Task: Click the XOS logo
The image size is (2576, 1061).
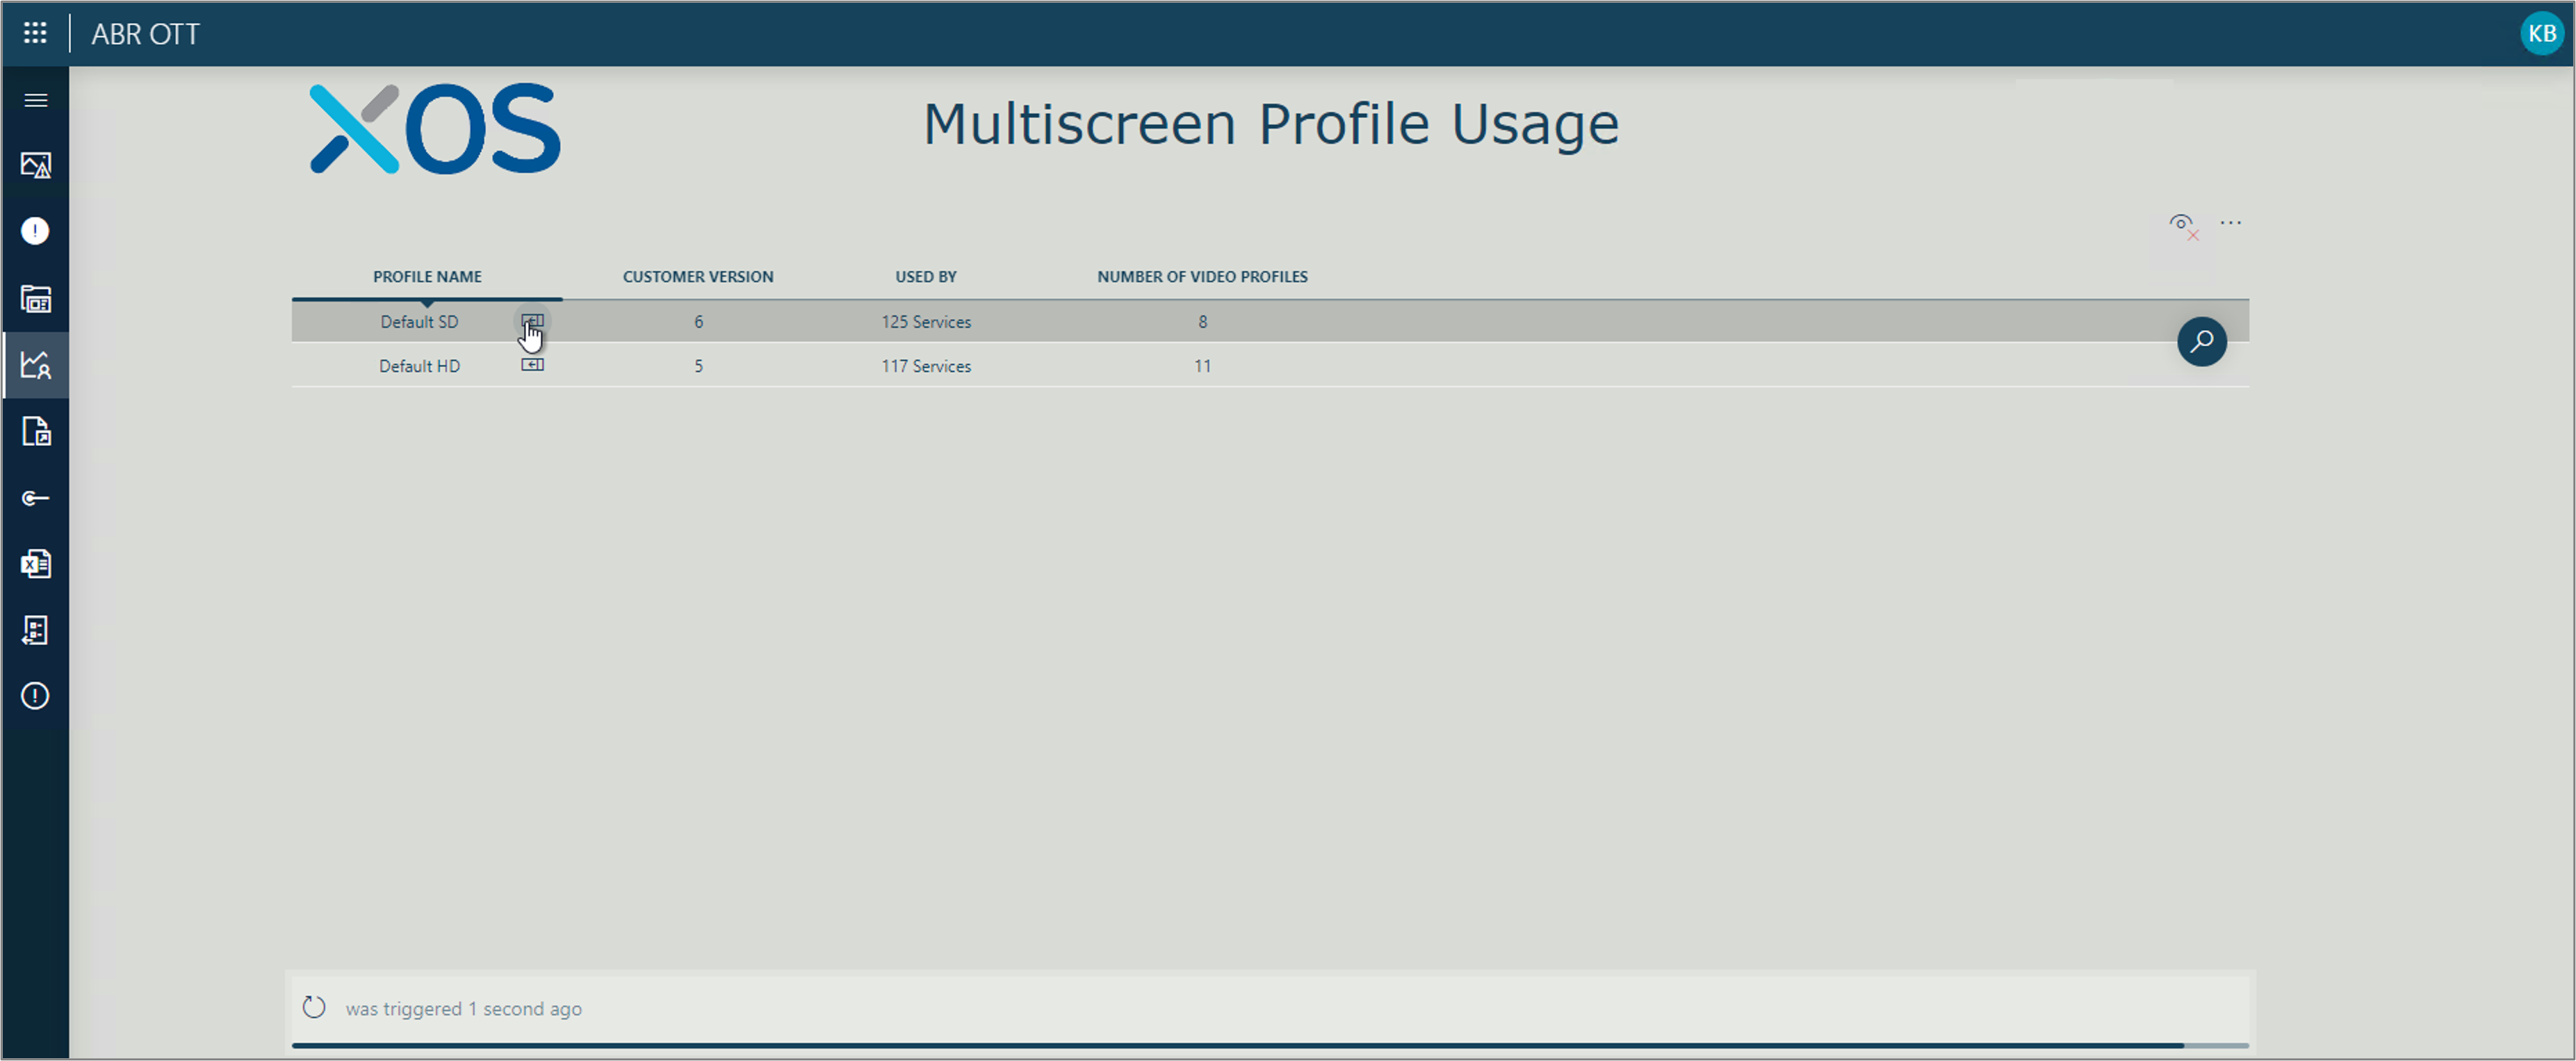Action: click(x=435, y=128)
